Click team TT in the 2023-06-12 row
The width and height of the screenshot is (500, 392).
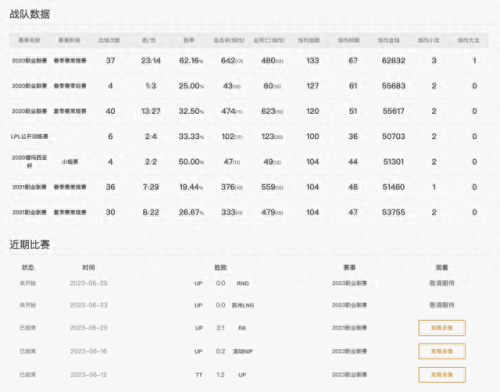click(199, 375)
